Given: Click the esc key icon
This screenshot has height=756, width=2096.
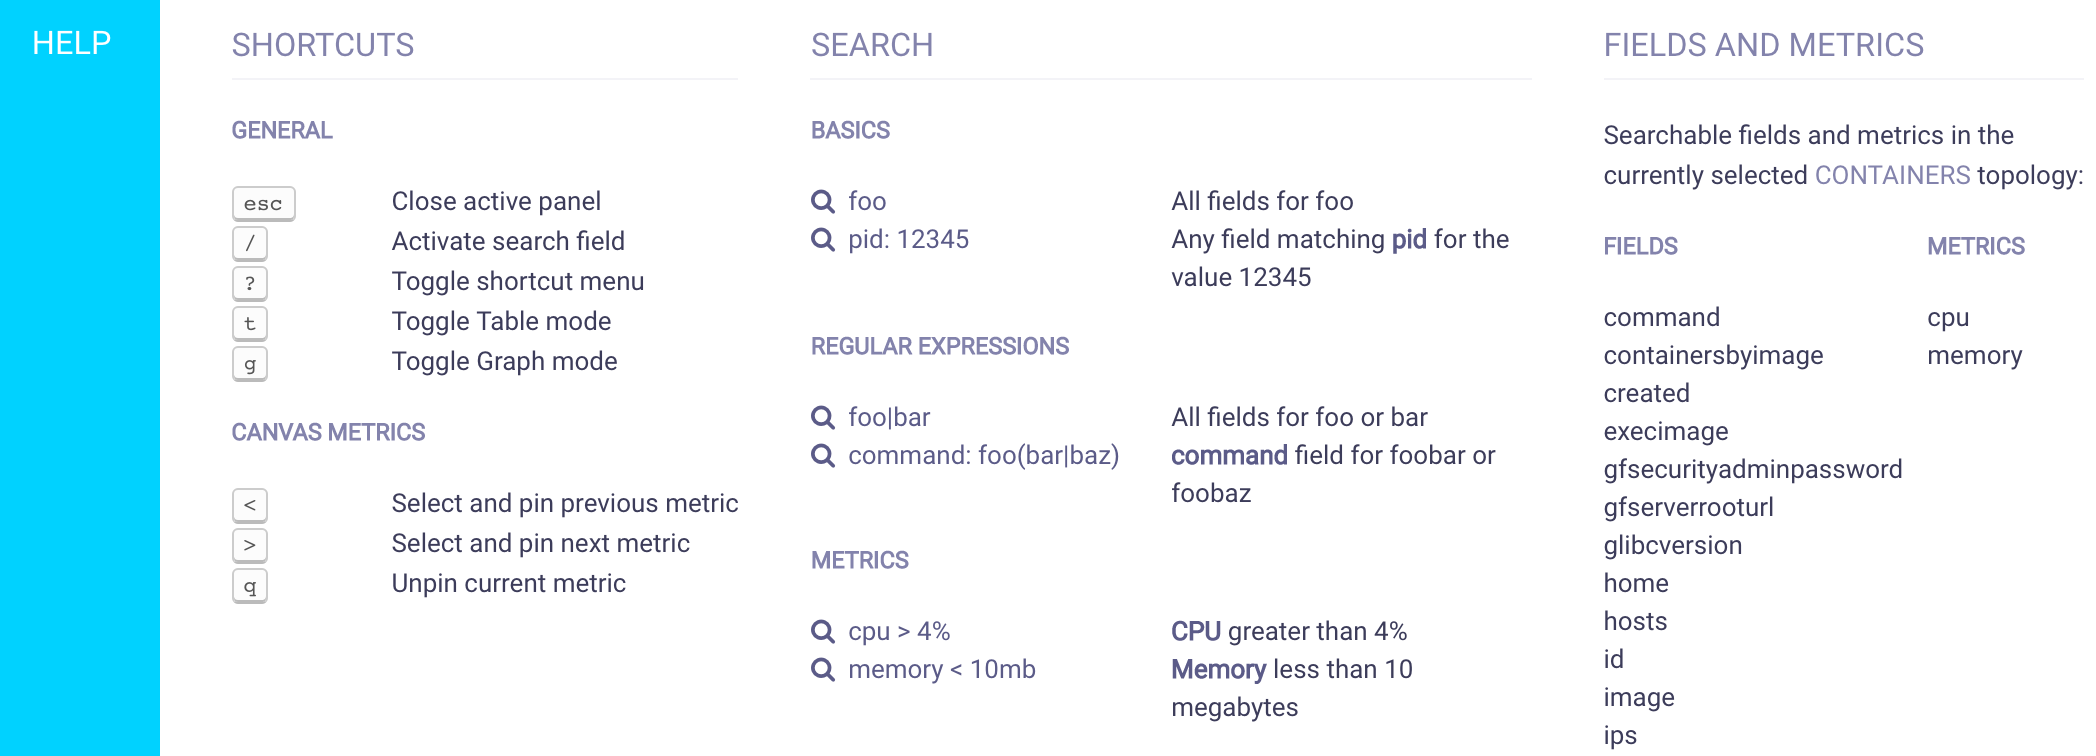Looking at the screenshot, I should click(263, 203).
